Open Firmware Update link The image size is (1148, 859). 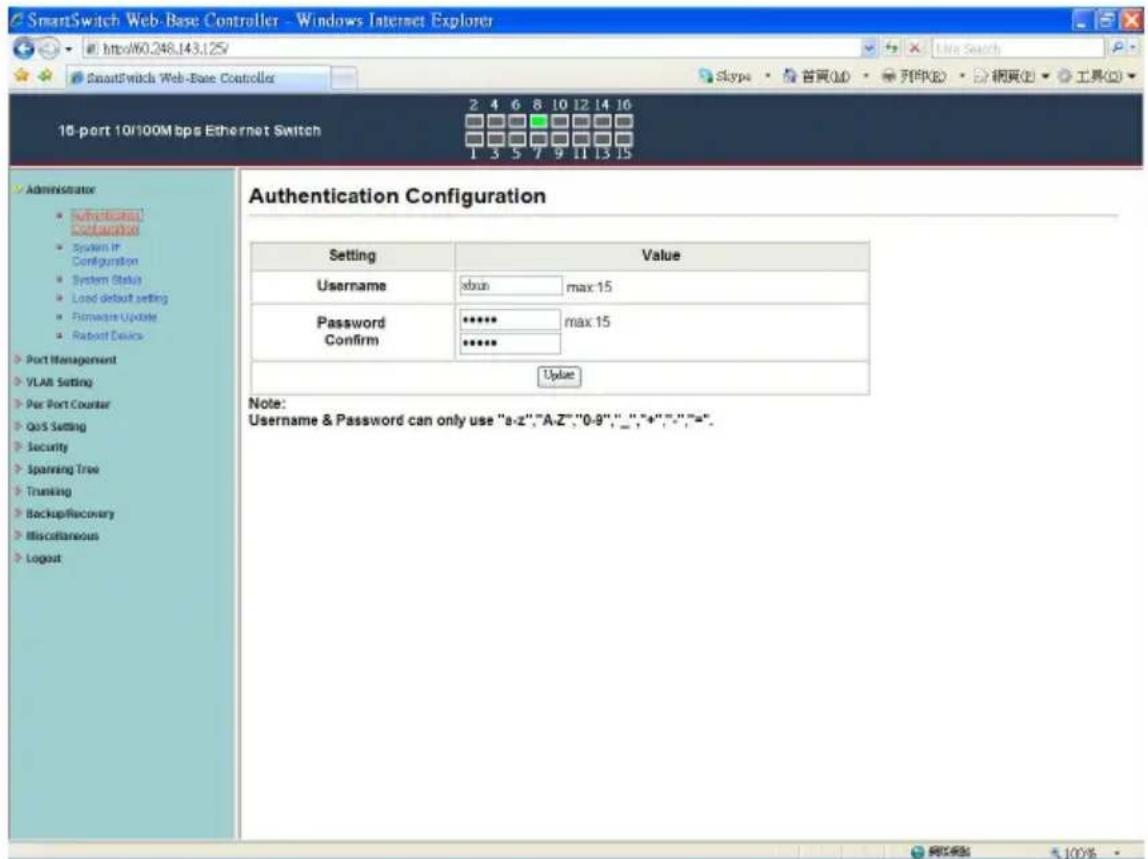point(114,317)
